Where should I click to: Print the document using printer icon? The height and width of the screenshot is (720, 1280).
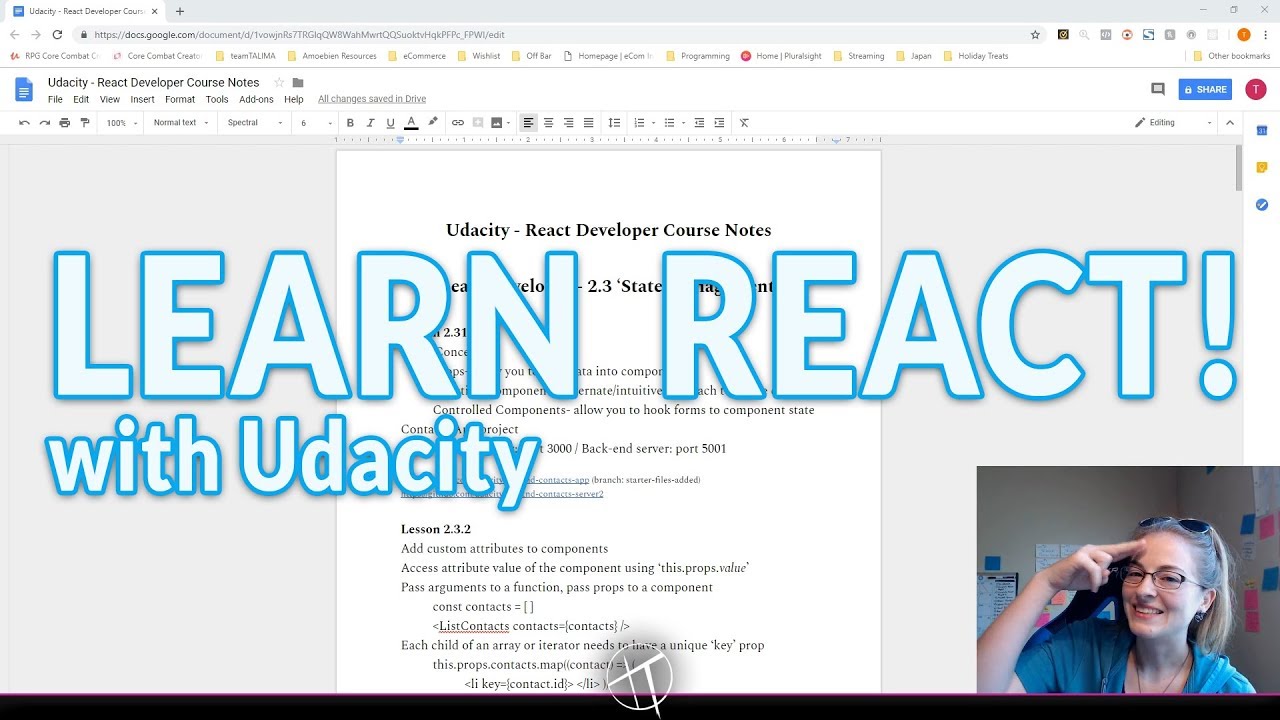coord(64,123)
